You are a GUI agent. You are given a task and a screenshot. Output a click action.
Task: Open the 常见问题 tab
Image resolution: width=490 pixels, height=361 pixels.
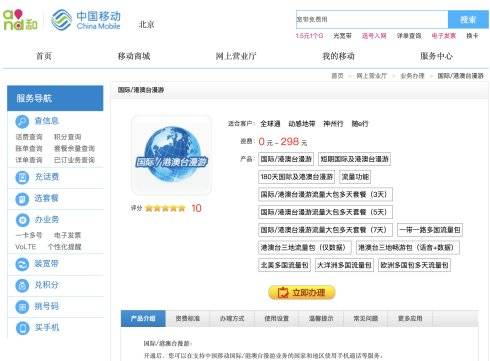point(366,319)
